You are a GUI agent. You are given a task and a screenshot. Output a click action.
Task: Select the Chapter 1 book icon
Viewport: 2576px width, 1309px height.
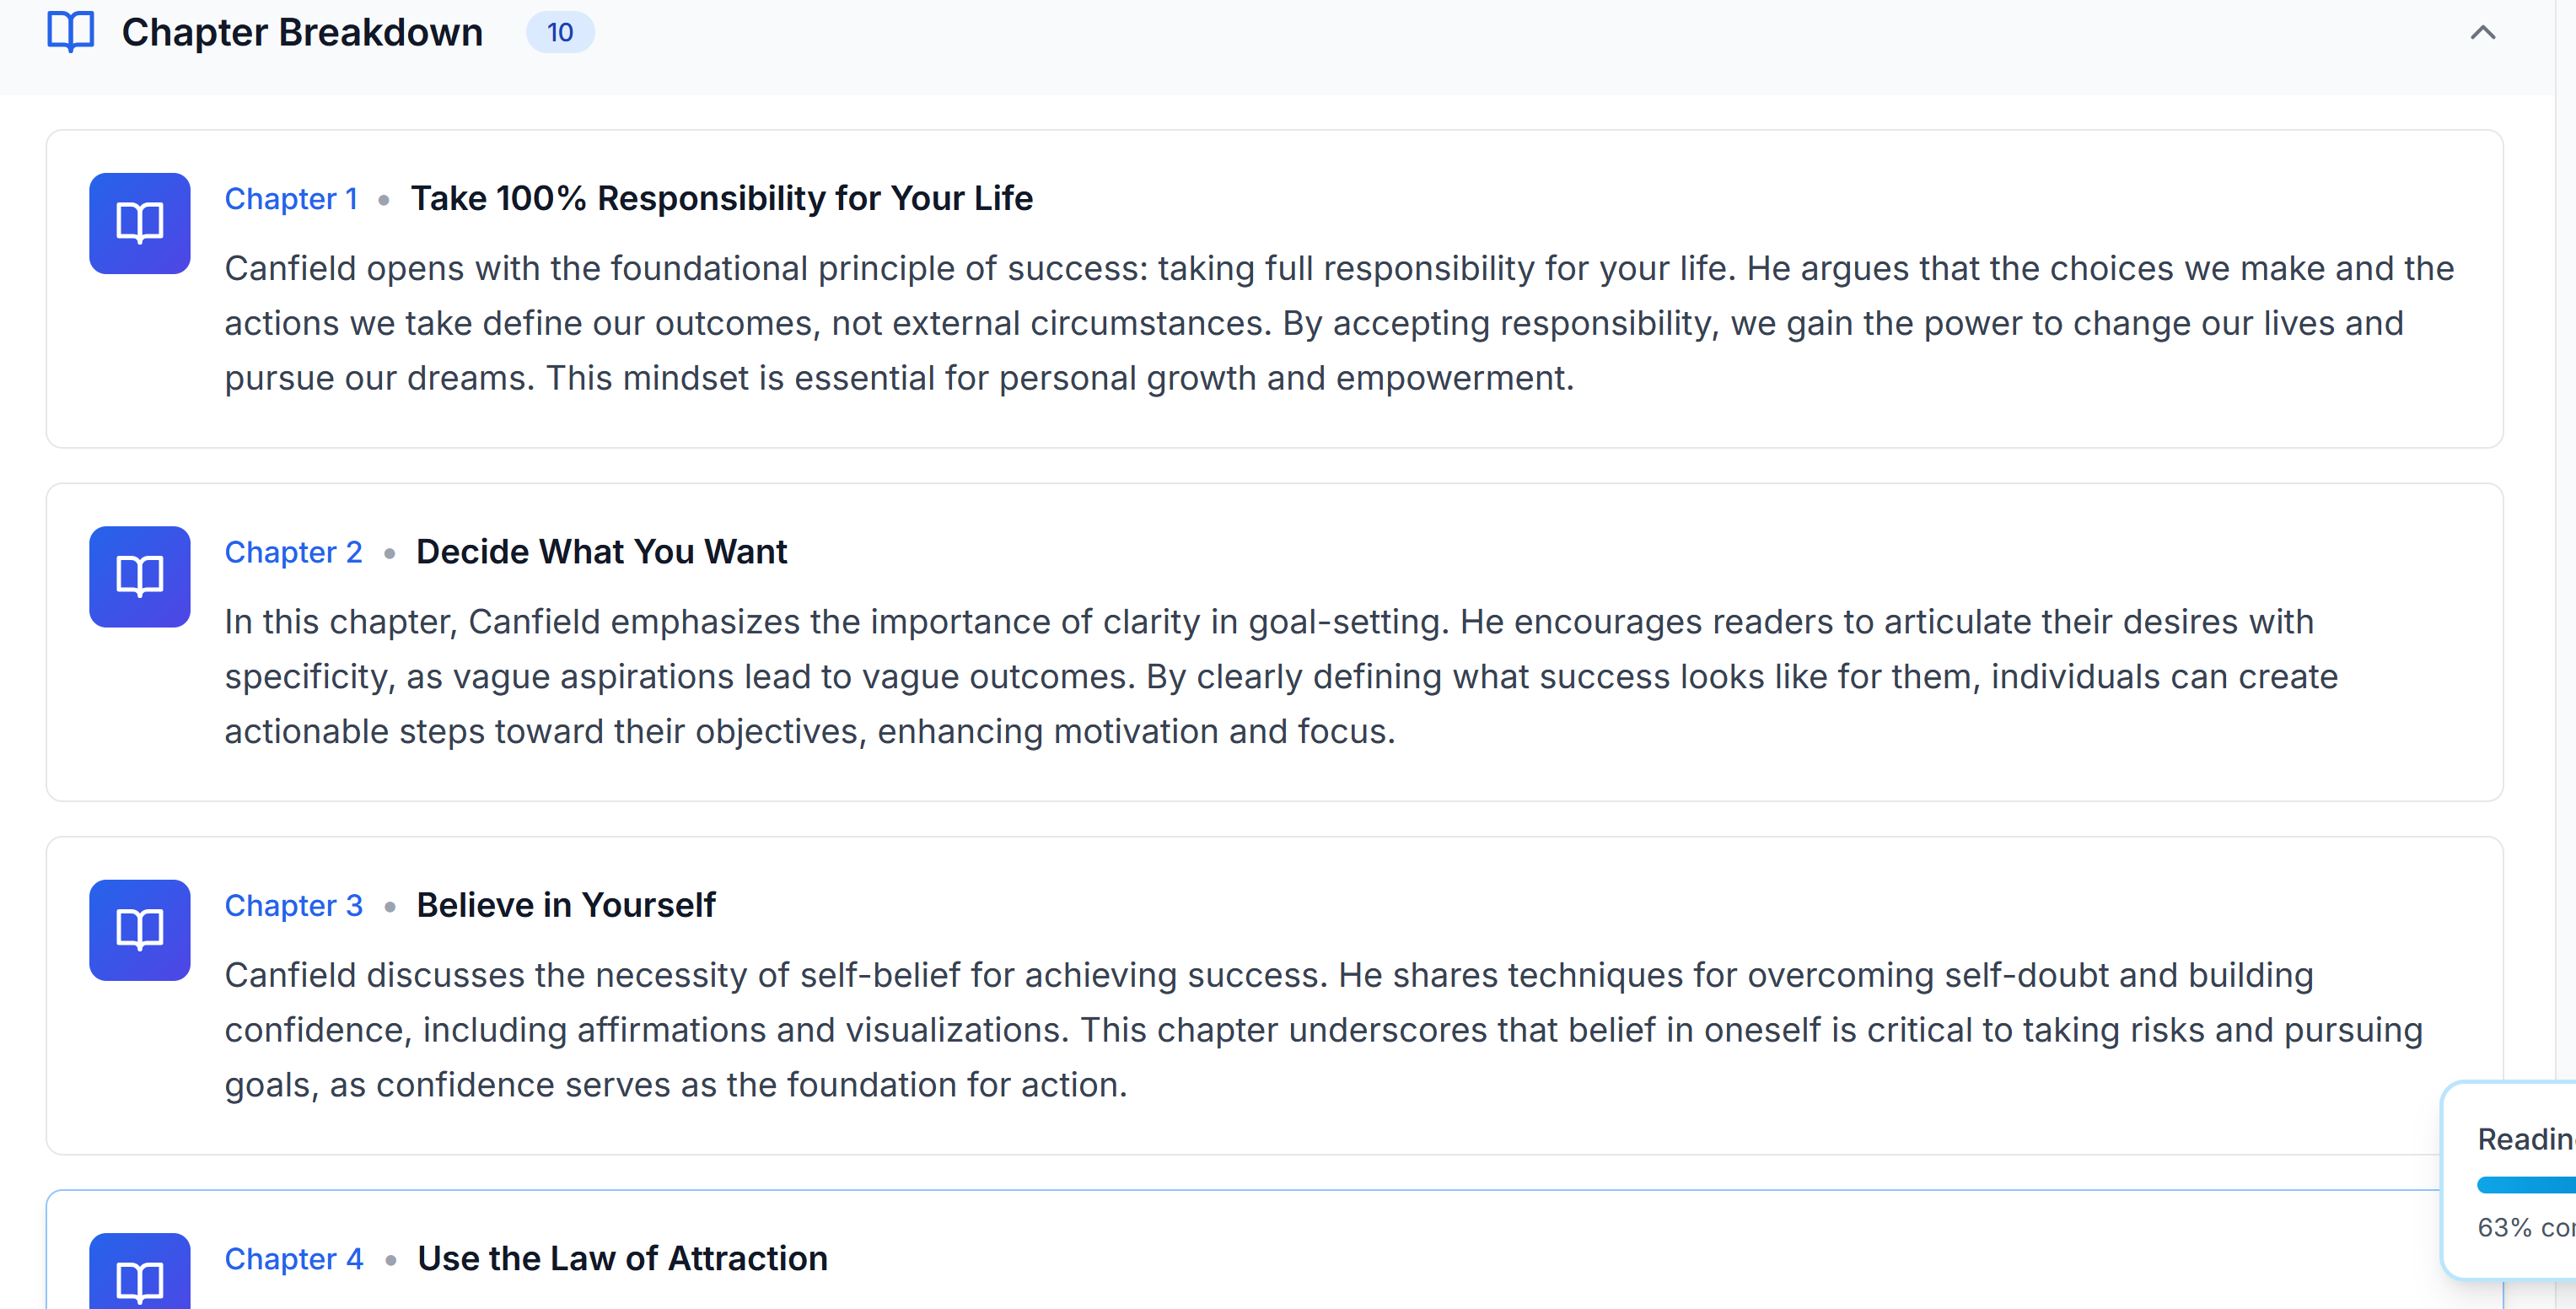click(139, 222)
